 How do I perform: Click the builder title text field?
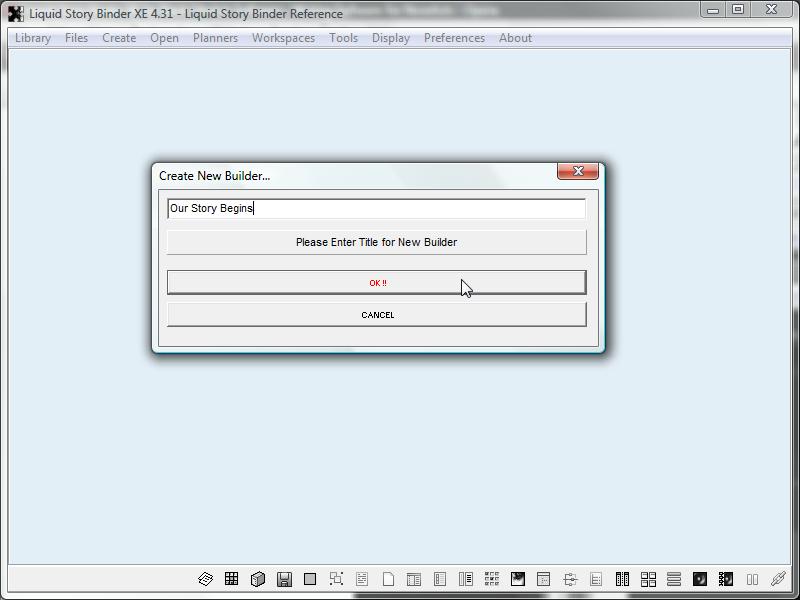click(x=376, y=208)
